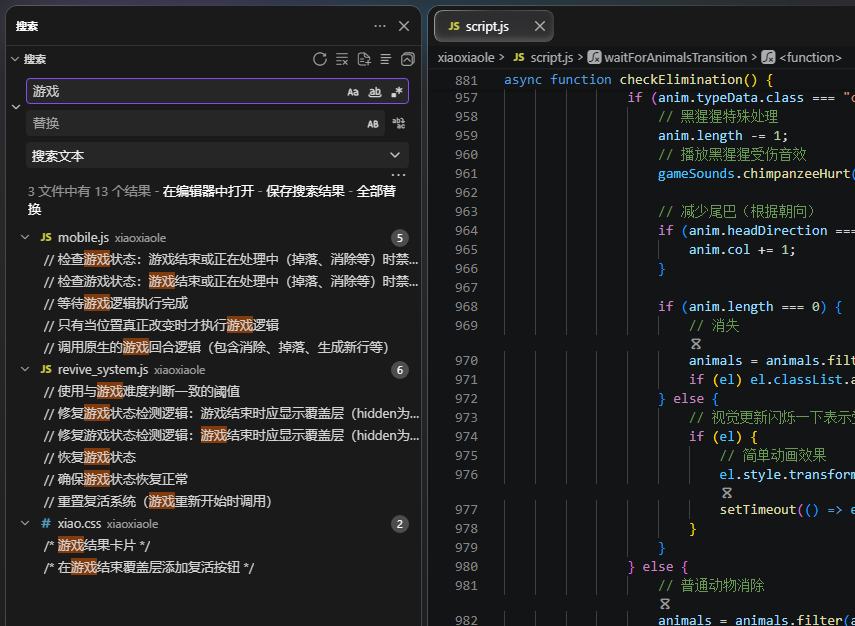
Task: Click sticky header line 881 checkElimination
Action: [638, 80]
